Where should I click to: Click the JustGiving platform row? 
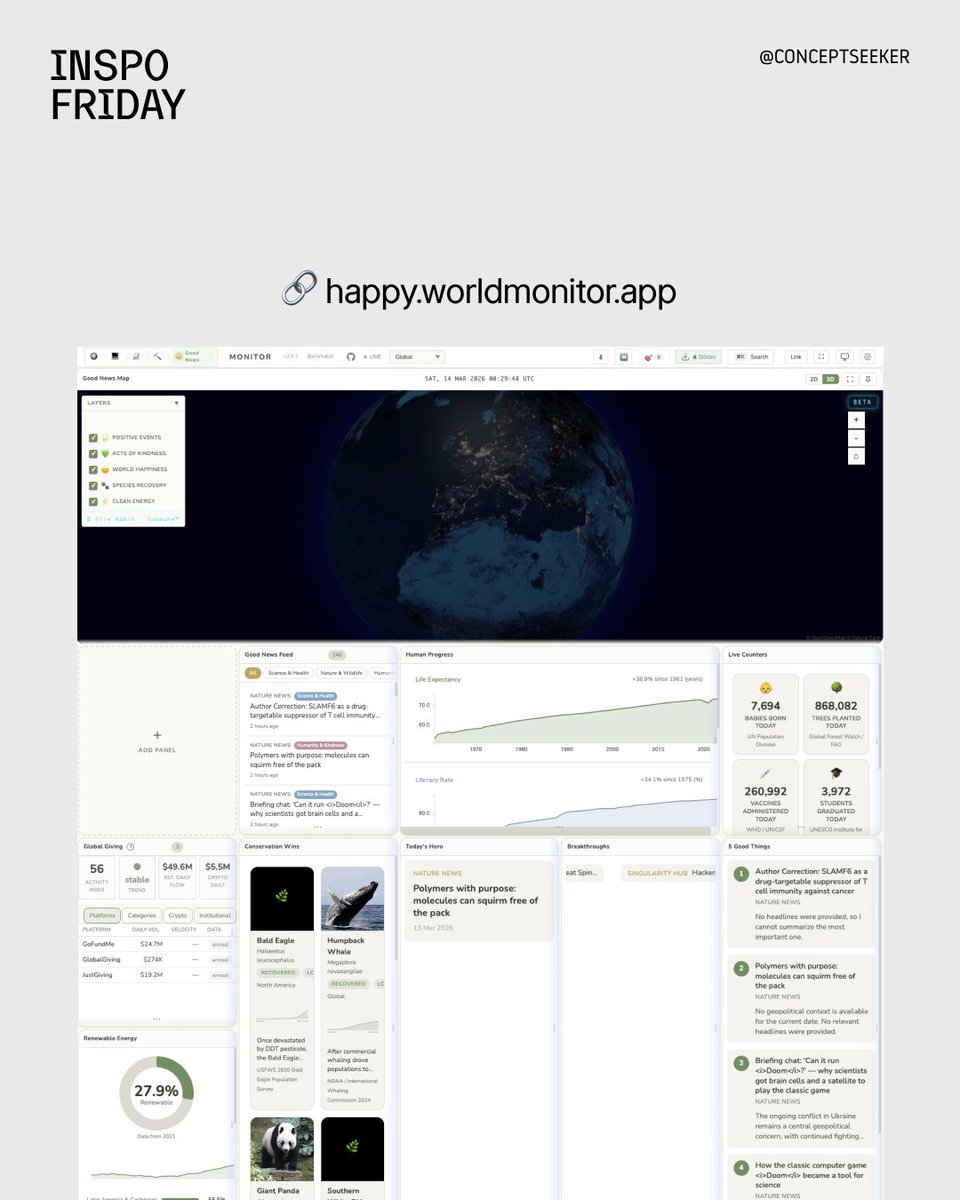click(157, 974)
